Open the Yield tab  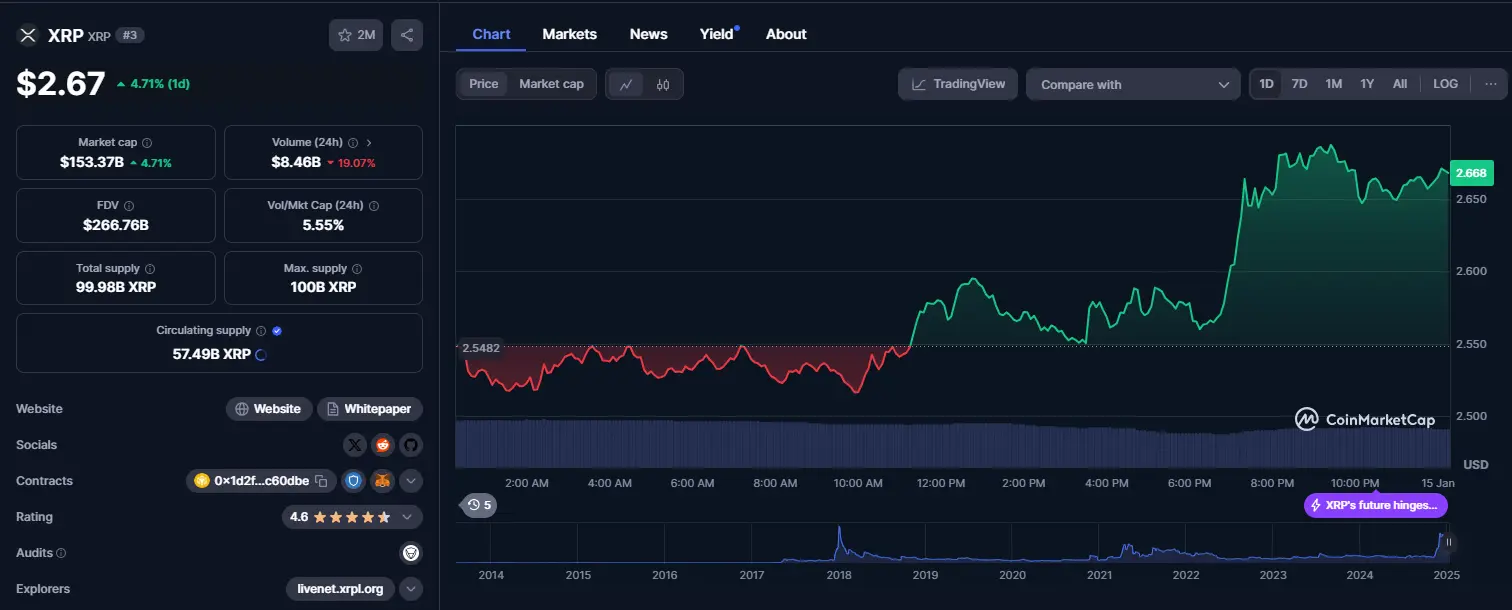717,34
